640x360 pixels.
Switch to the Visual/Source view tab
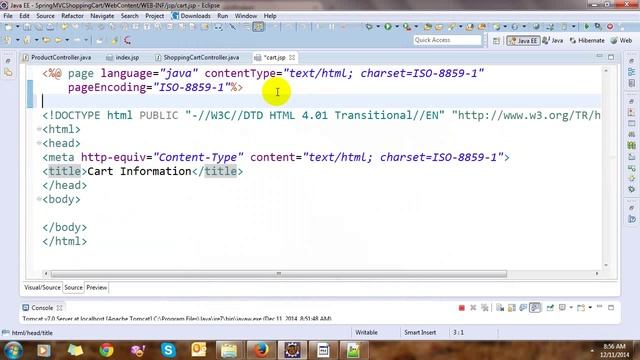tap(42, 288)
